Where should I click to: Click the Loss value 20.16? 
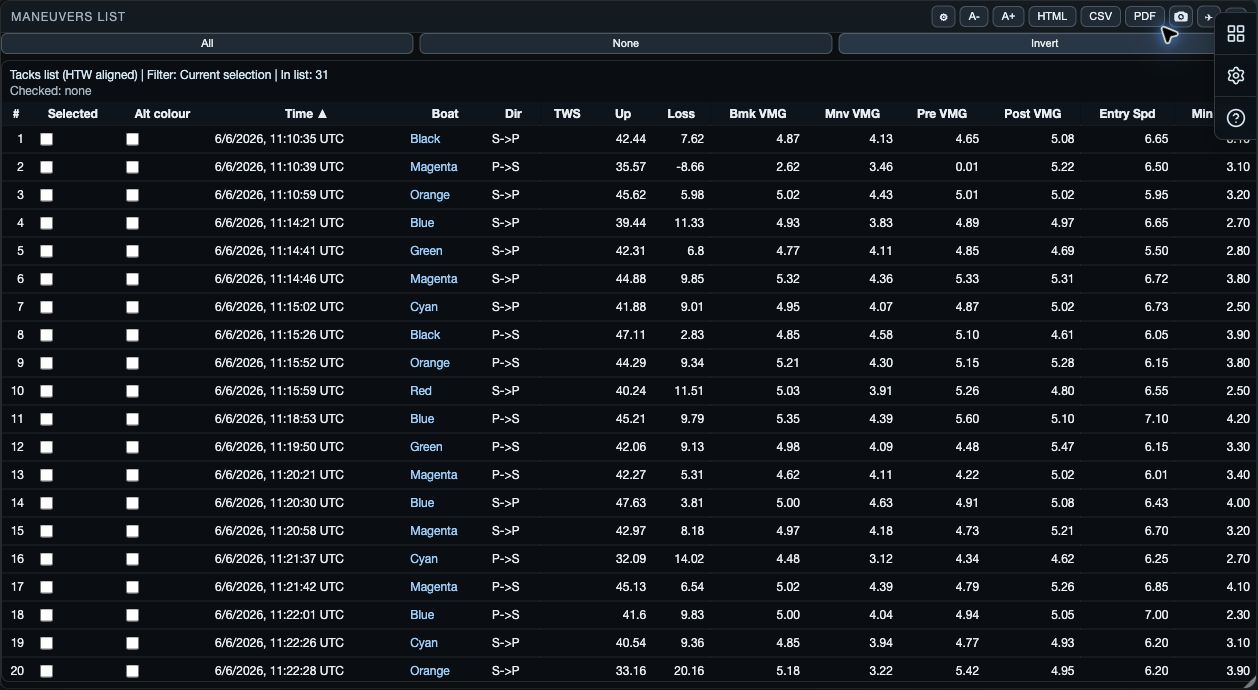click(689, 671)
